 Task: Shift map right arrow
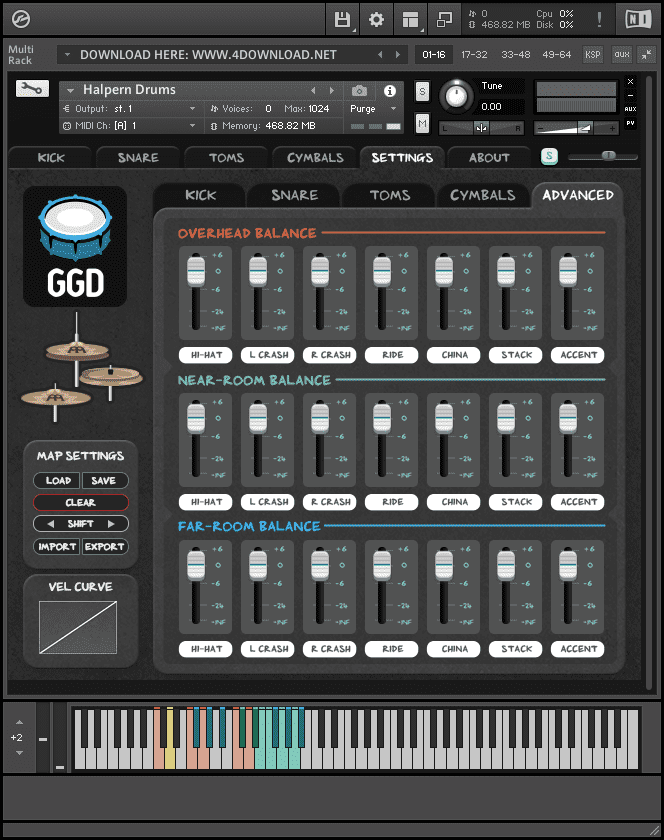tap(111, 523)
